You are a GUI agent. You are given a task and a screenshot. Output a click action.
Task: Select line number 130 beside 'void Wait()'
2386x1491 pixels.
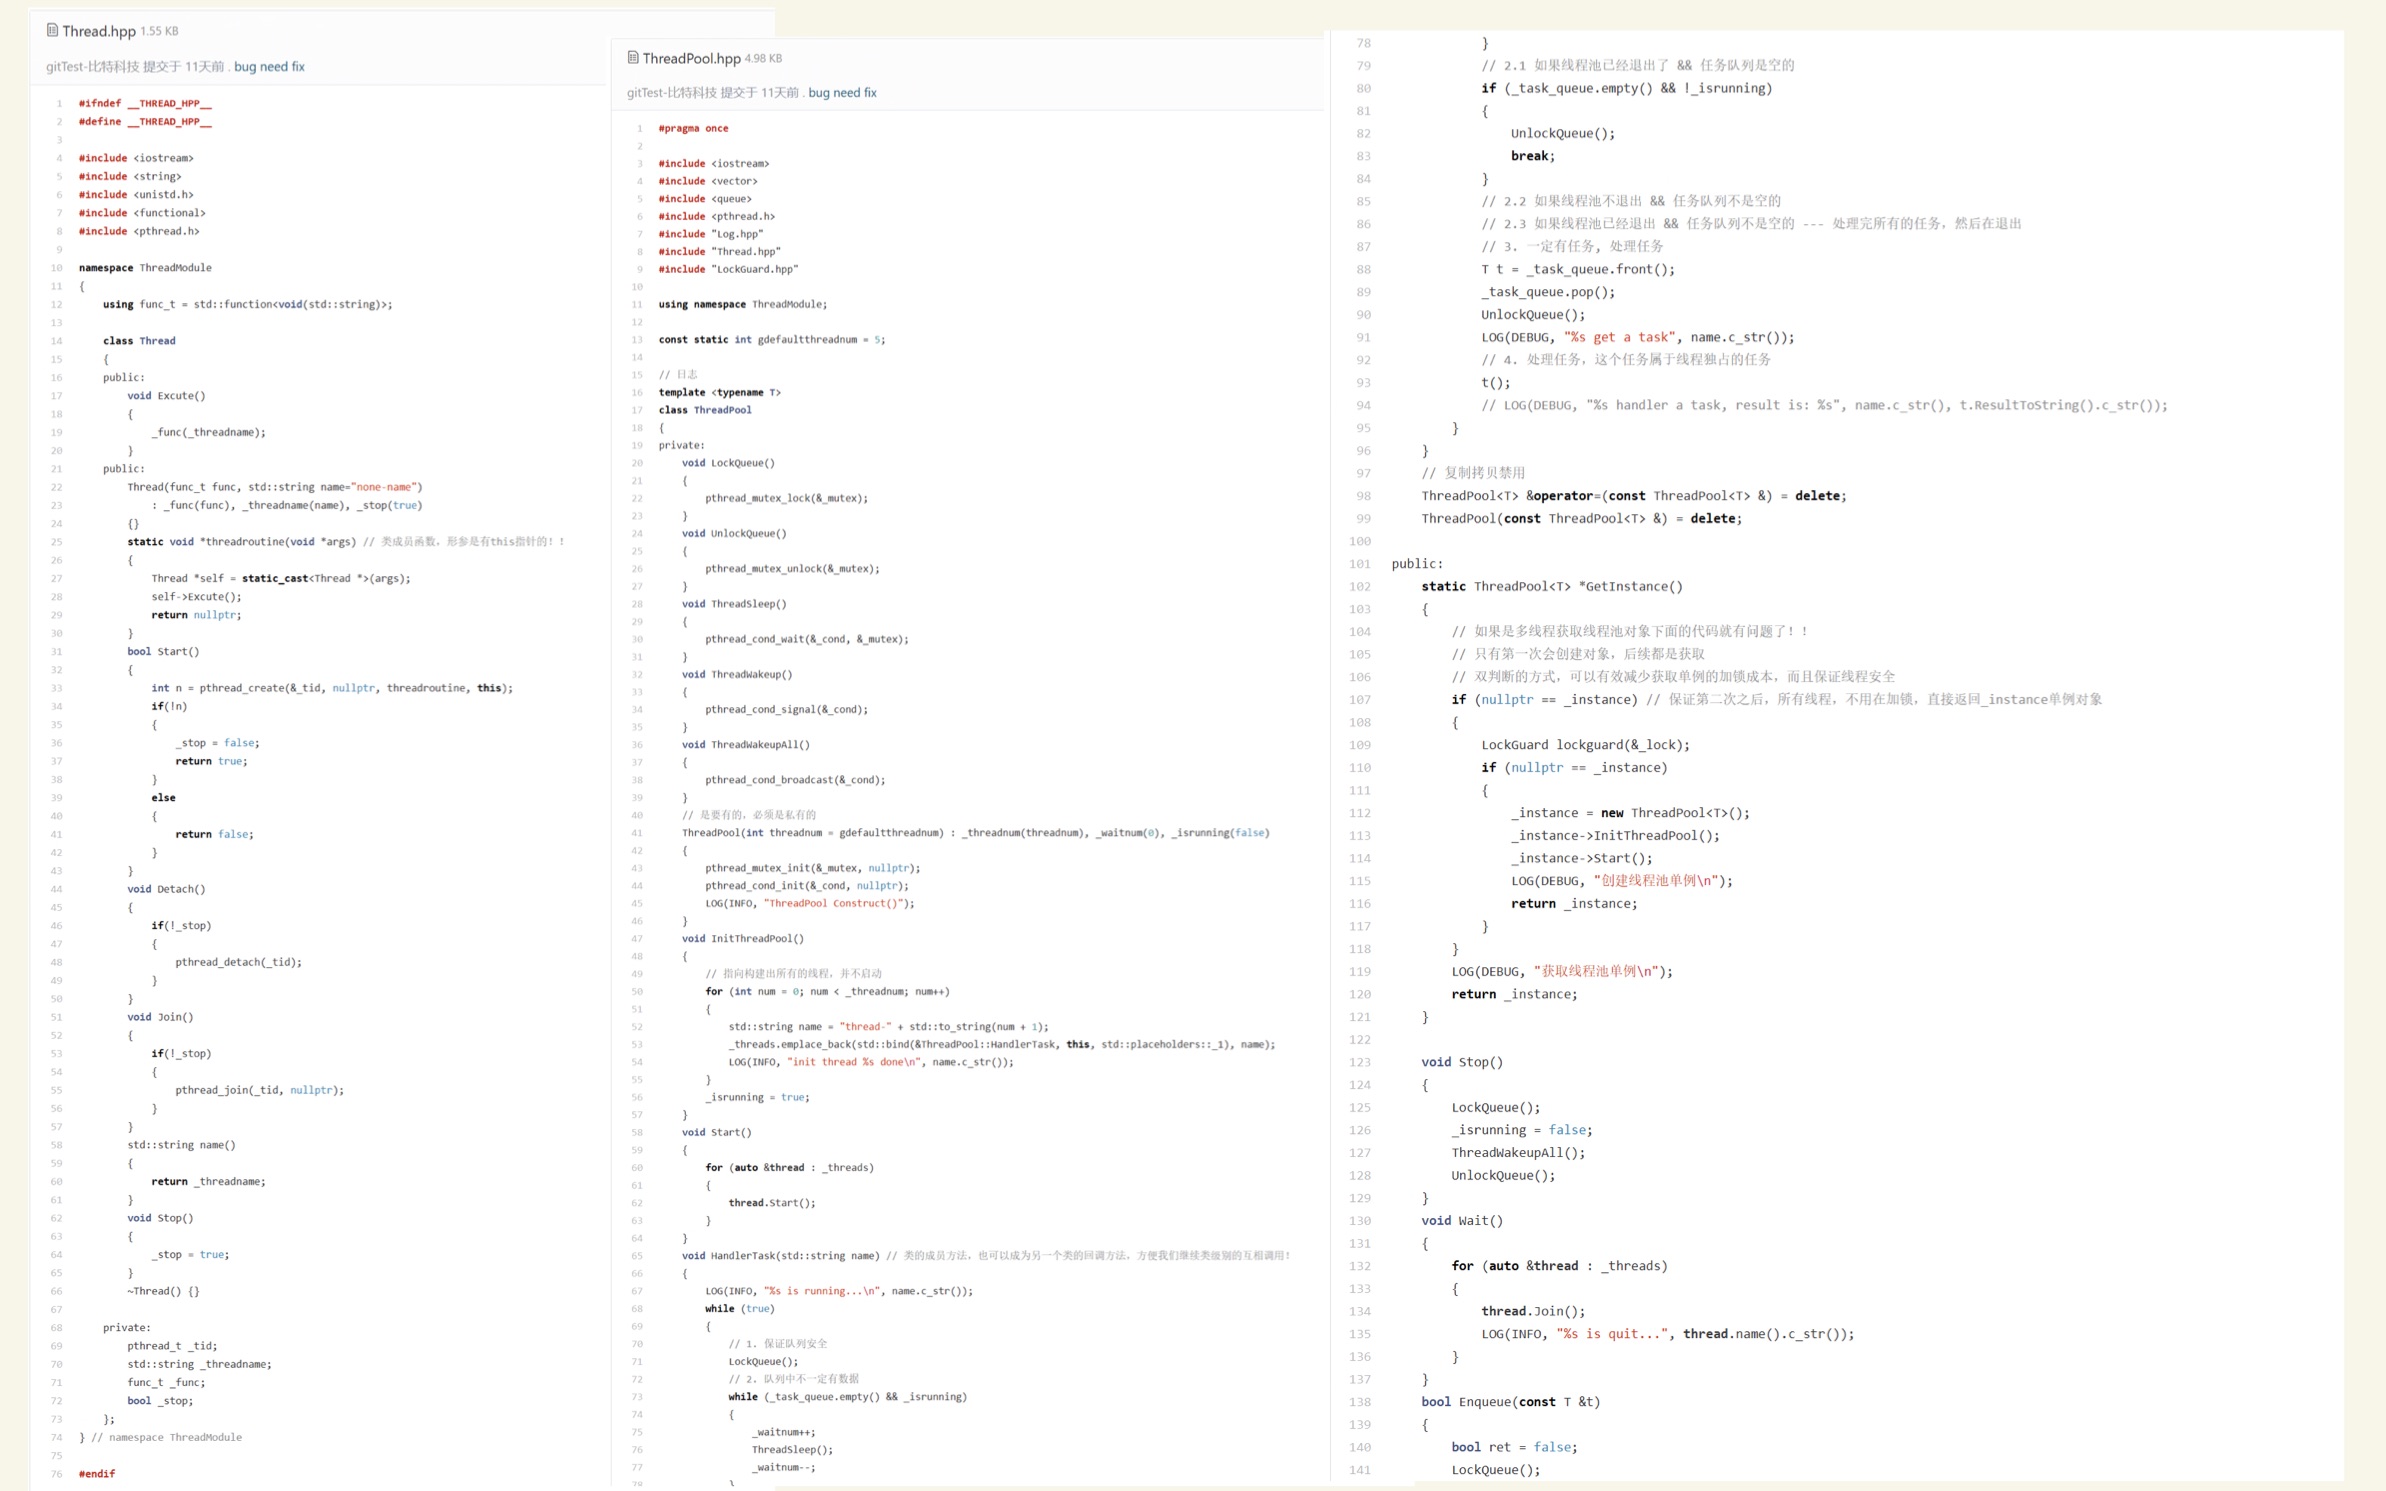coord(1360,1221)
